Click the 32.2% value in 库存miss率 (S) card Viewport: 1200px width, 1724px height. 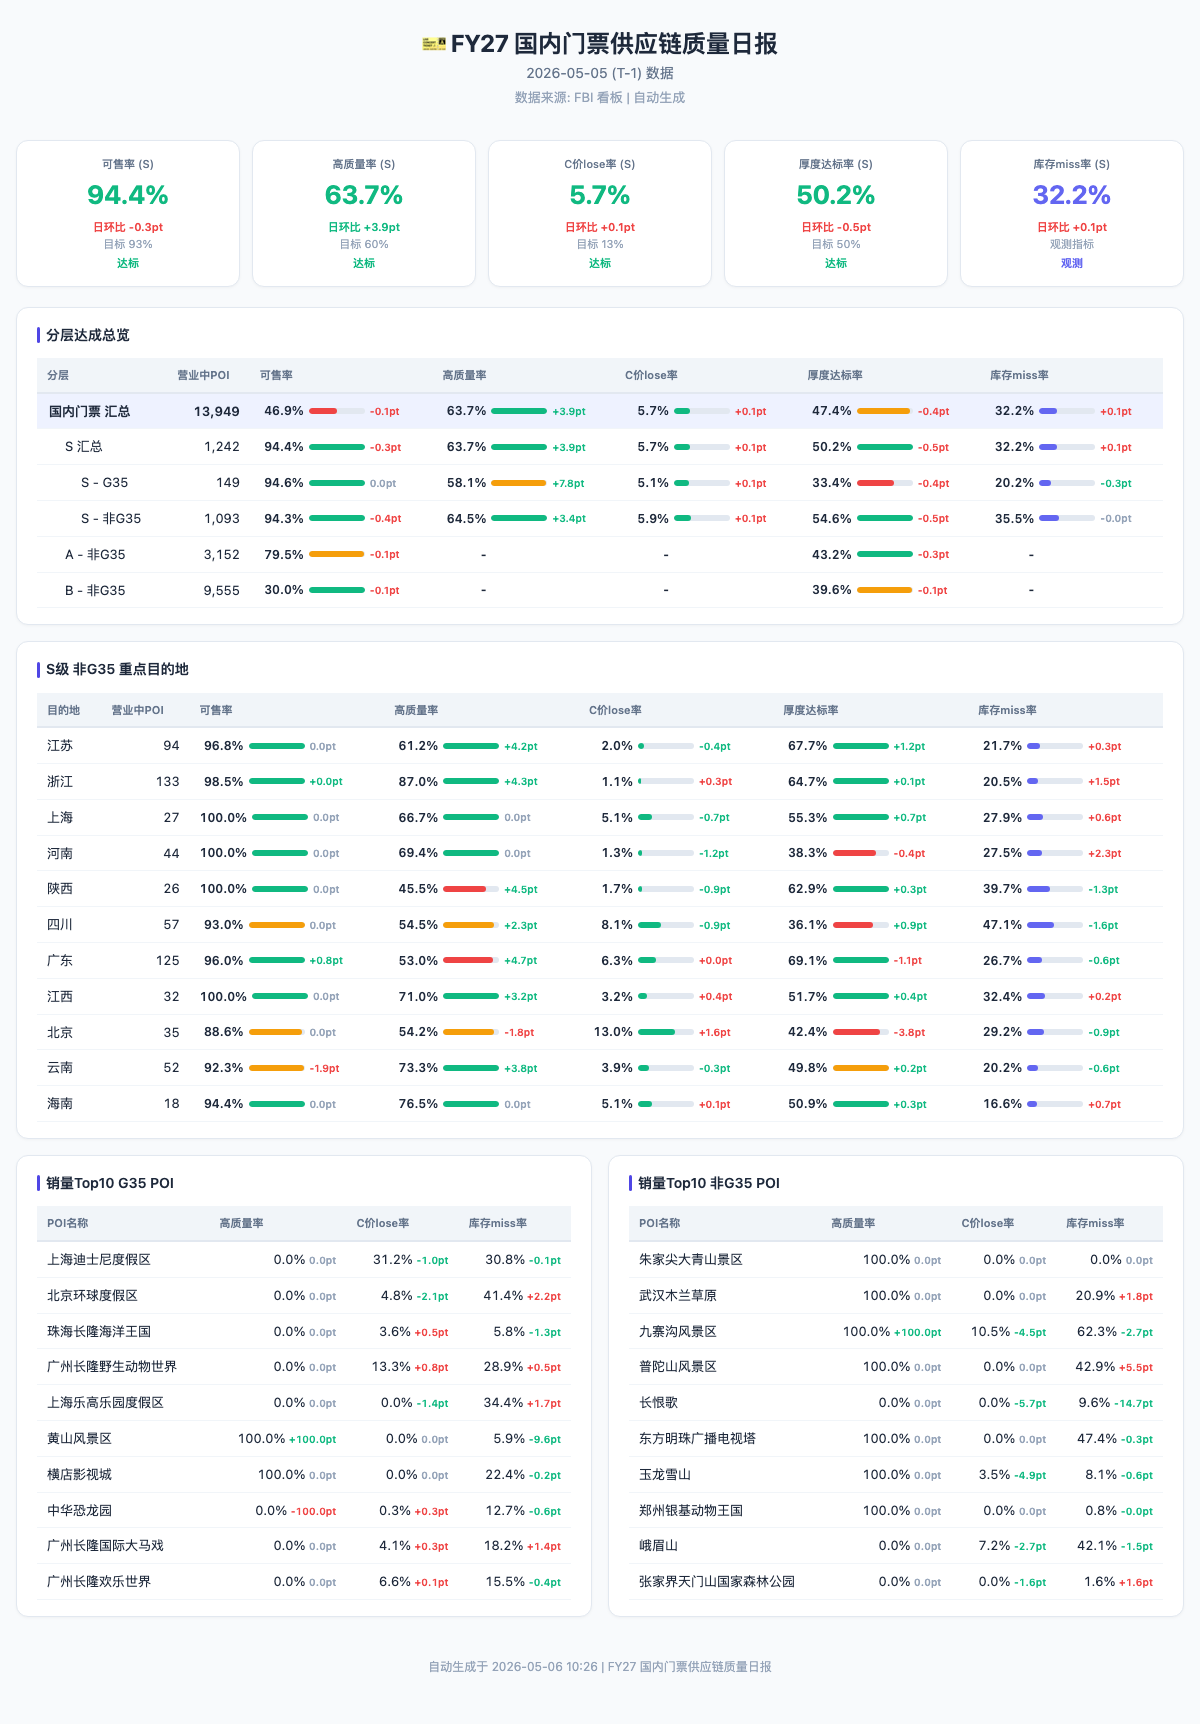1072,195
